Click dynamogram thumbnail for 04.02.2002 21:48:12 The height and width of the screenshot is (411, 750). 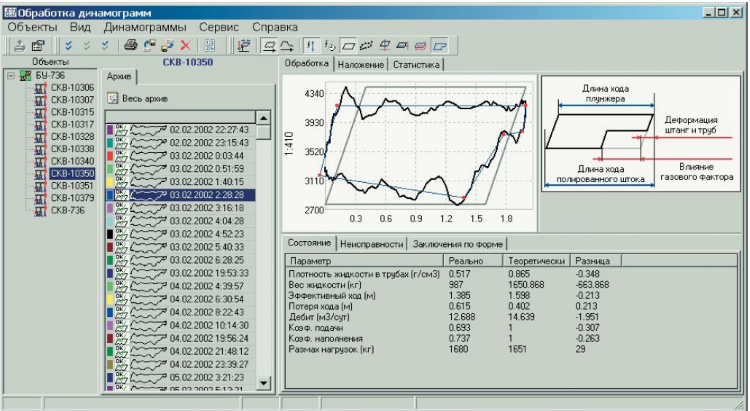point(148,352)
